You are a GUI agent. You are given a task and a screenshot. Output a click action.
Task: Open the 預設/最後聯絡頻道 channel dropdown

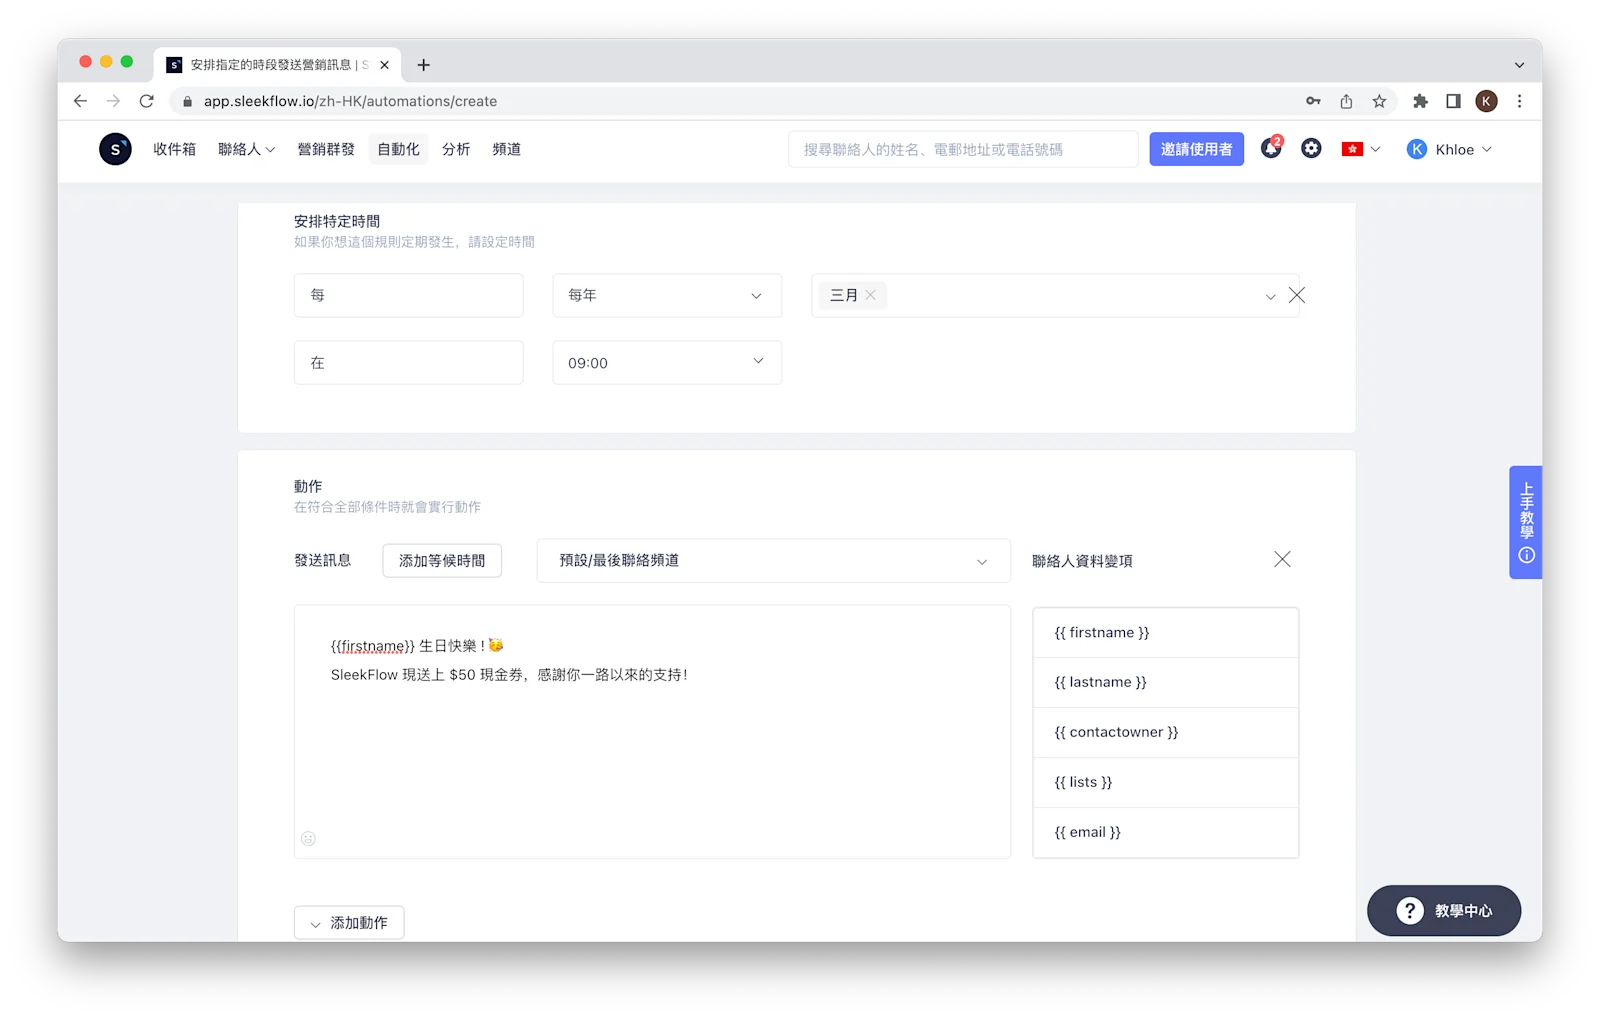(x=773, y=561)
